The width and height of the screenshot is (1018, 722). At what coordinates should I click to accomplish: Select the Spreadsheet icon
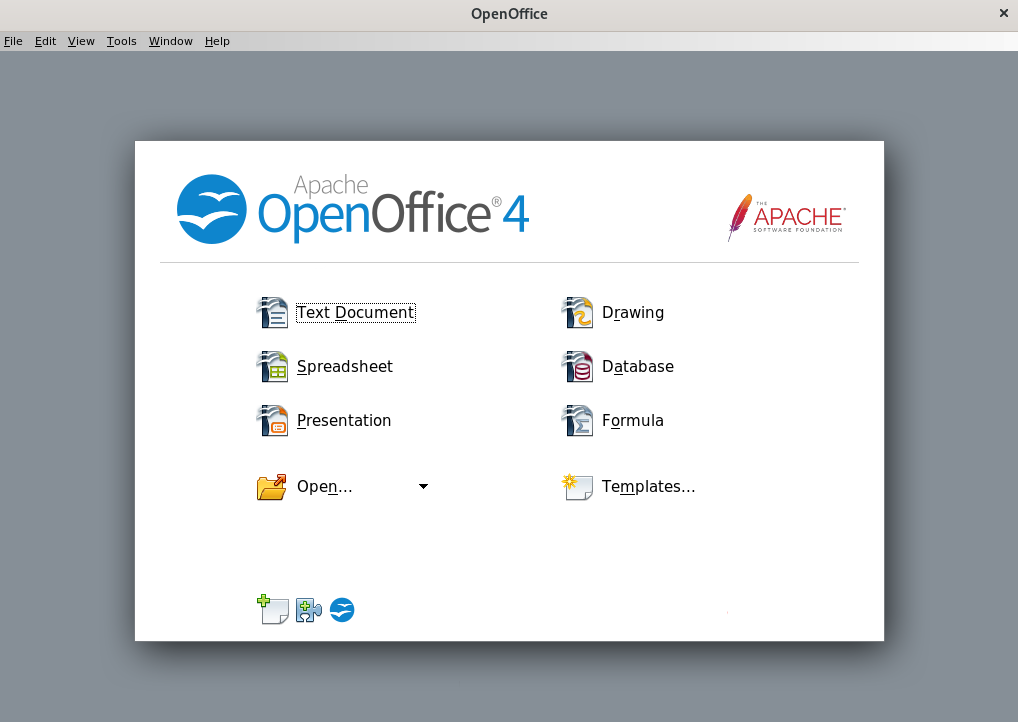click(x=272, y=366)
